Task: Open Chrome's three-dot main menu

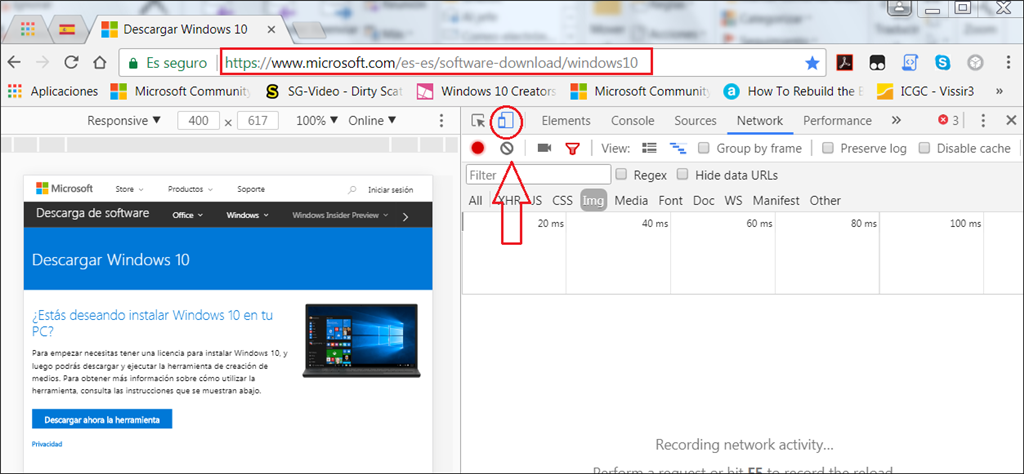Action: coord(1009,63)
